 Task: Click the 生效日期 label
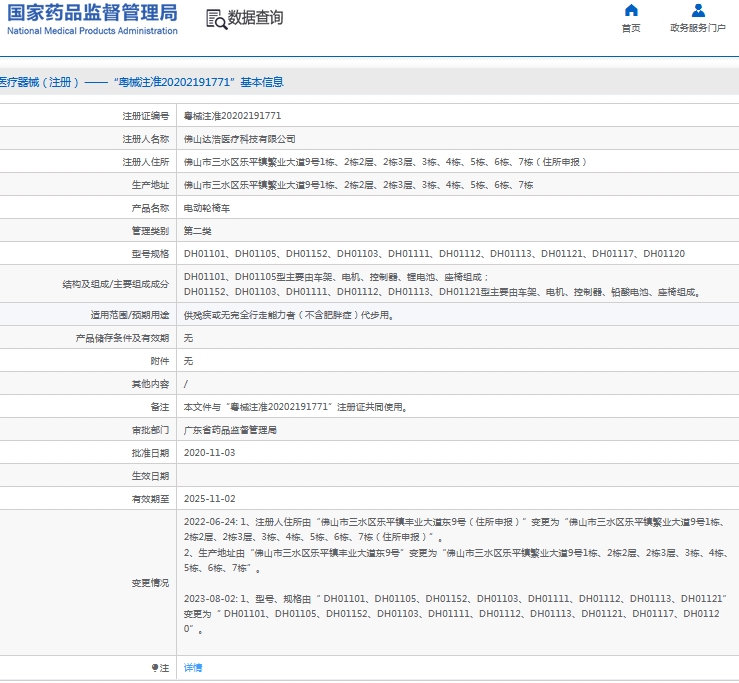(x=150, y=476)
